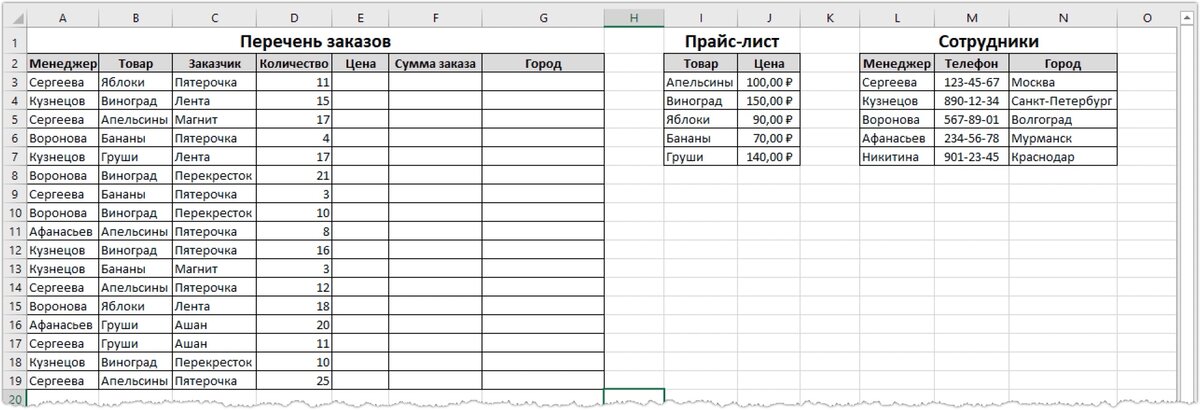Select 'Товар' header in the Прайс-лист table

pos(701,64)
